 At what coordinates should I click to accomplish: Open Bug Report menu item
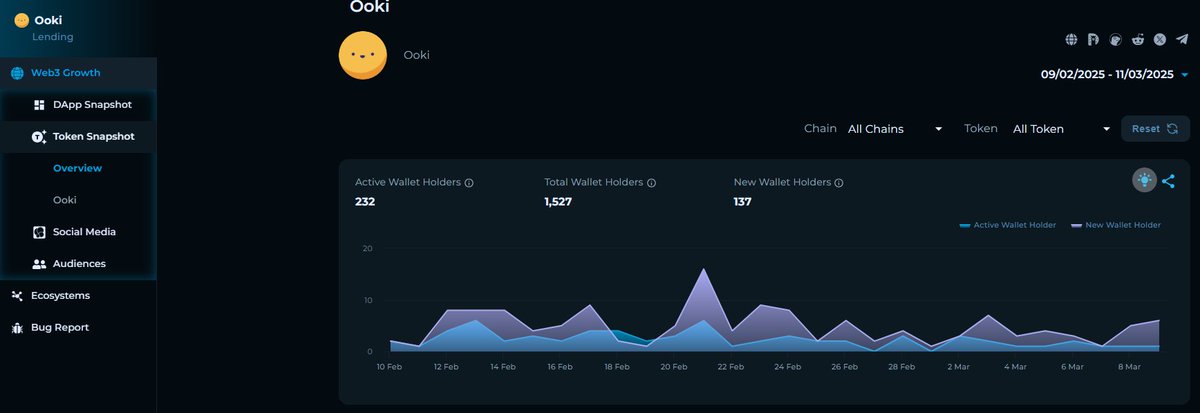pos(59,328)
